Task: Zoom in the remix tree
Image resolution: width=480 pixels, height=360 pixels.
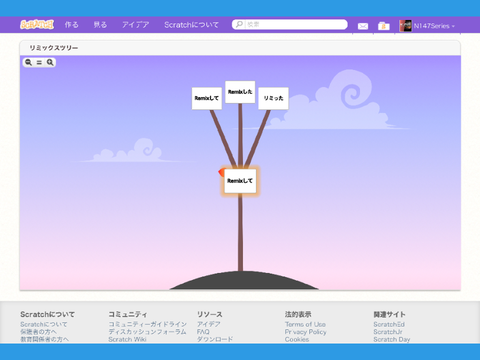Action: 50,62
